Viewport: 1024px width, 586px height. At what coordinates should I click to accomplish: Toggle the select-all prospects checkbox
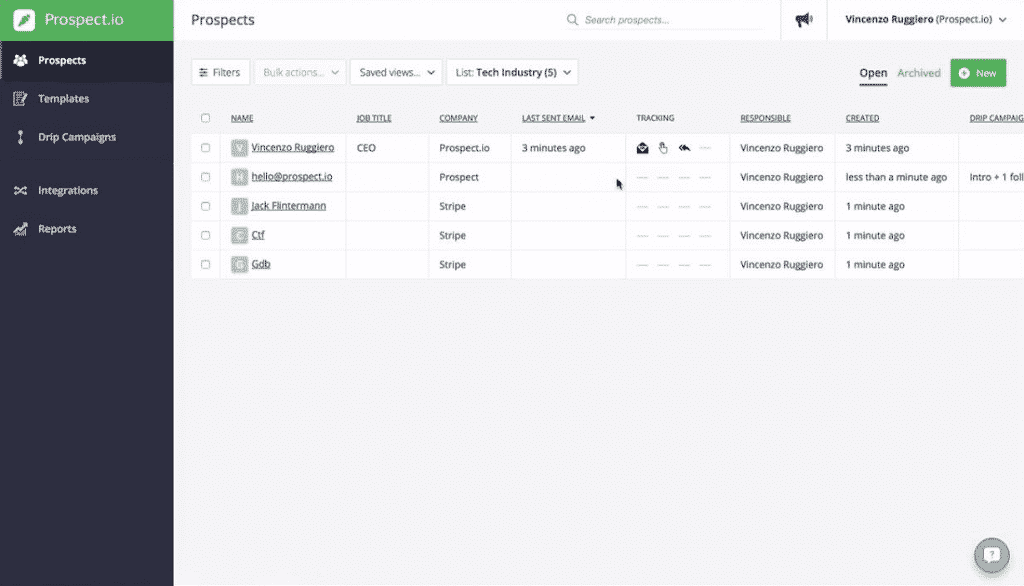(205, 117)
